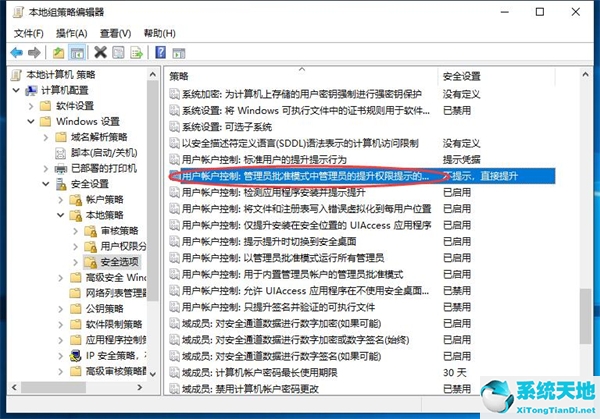Click the Properties toolbar icon
Screen dimensions: 600x419
[118, 52]
